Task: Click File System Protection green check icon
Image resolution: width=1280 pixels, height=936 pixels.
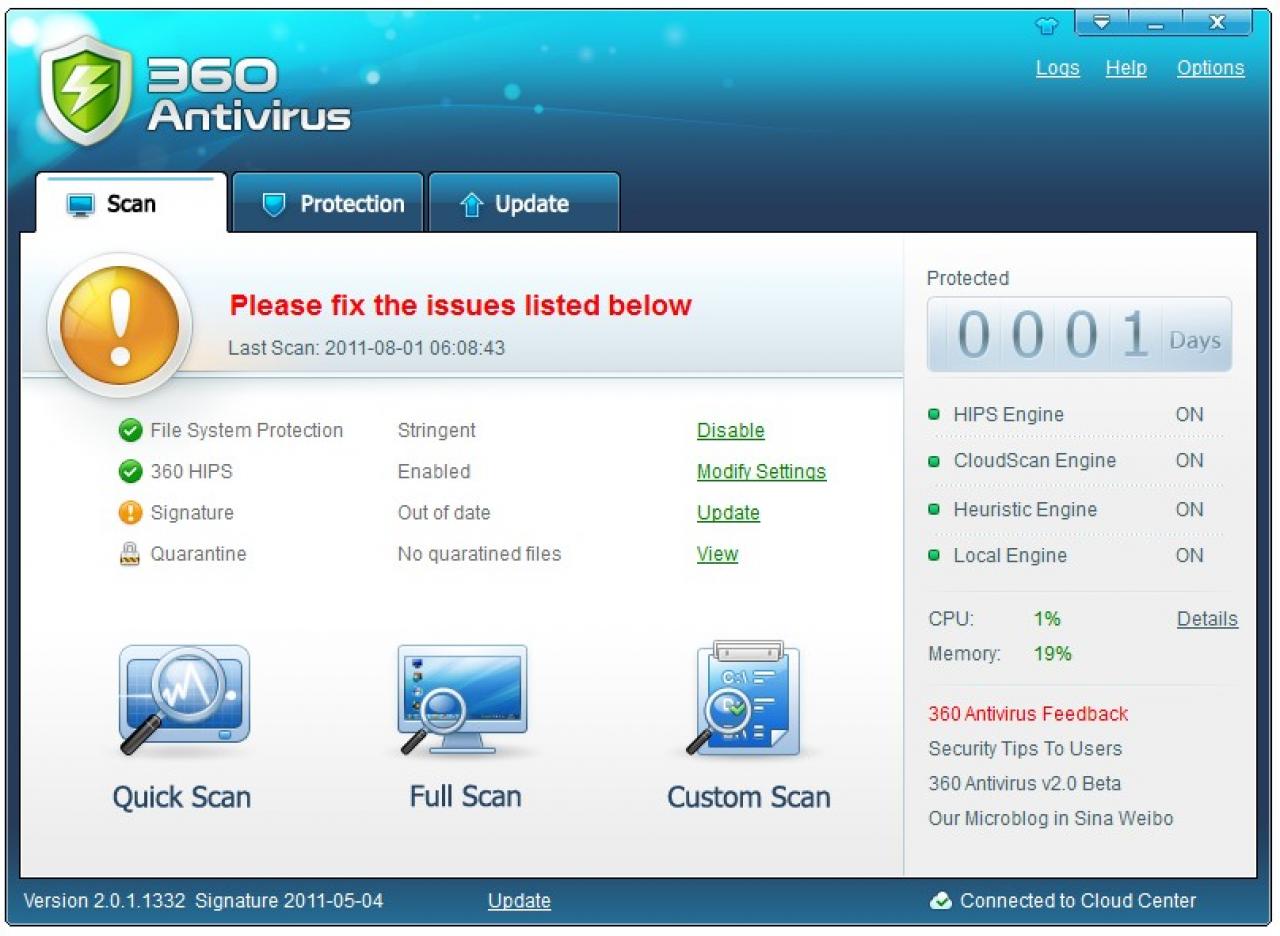Action: (130, 431)
